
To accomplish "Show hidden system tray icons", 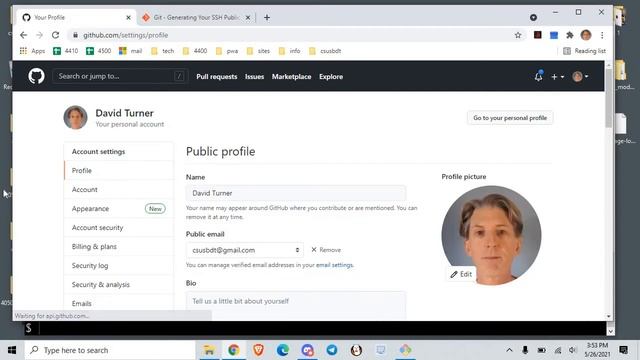I will coord(509,350).
